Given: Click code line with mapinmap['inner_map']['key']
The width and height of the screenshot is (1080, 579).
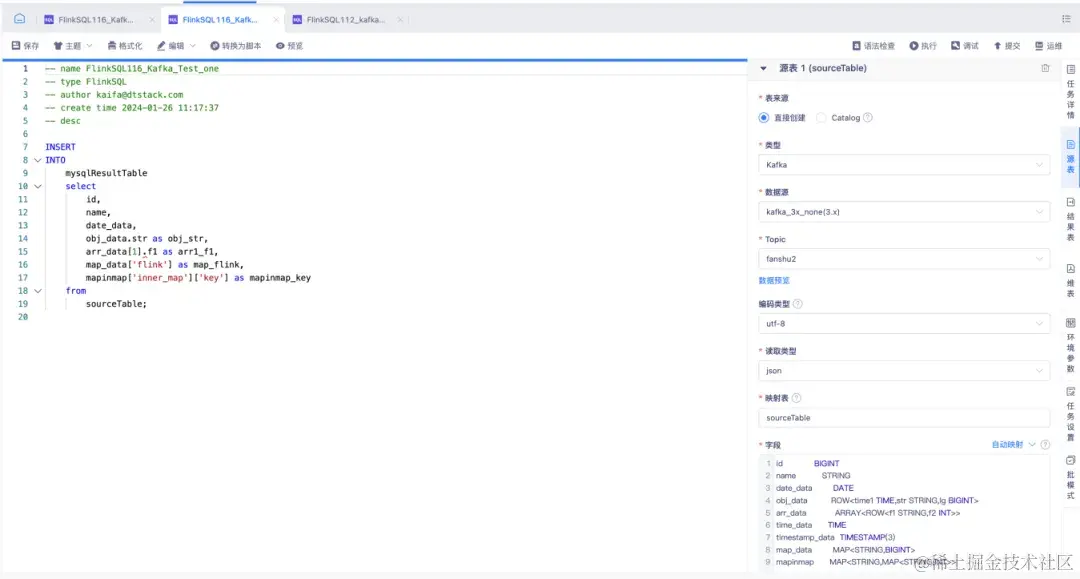Looking at the screenshot, I should [x=198, y=277].
